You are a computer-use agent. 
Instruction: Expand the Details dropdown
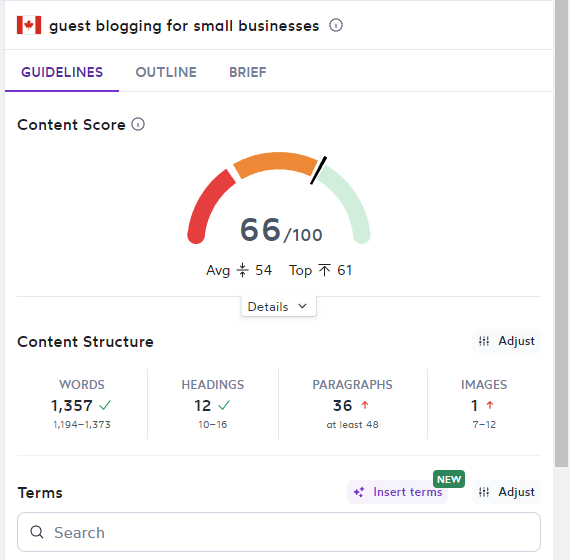pos(278,307)
